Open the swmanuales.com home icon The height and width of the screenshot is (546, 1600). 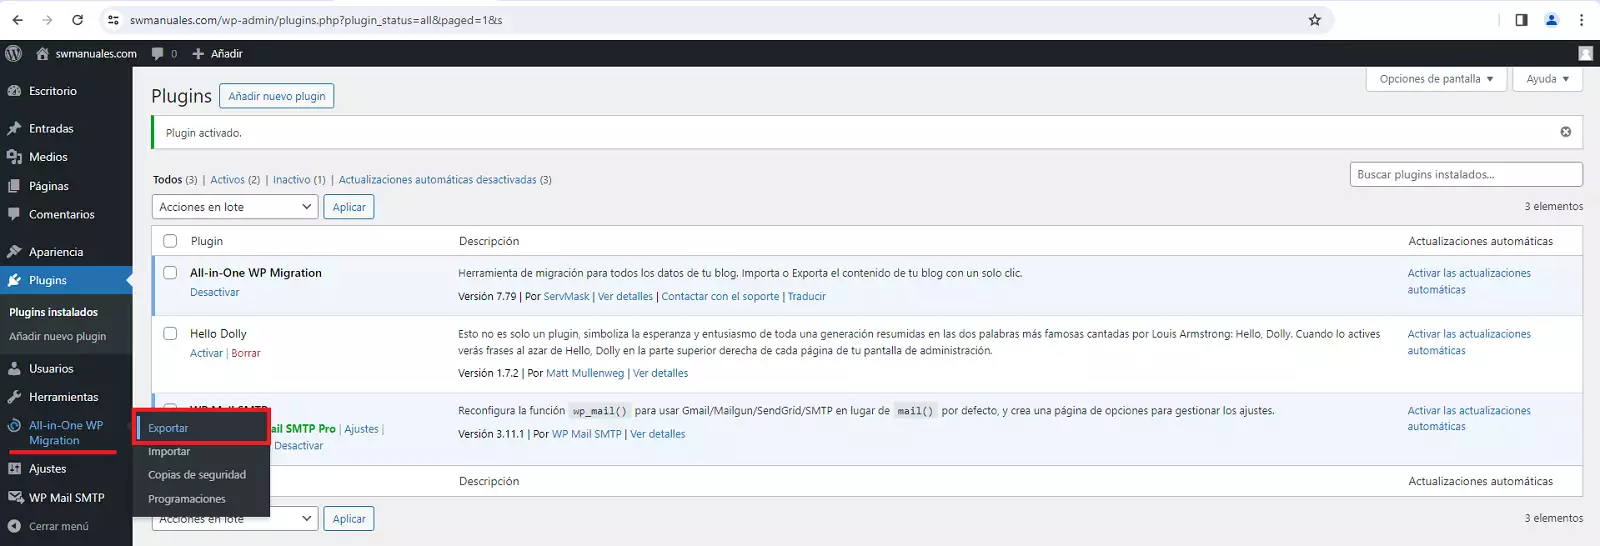[x=42, y=53]
